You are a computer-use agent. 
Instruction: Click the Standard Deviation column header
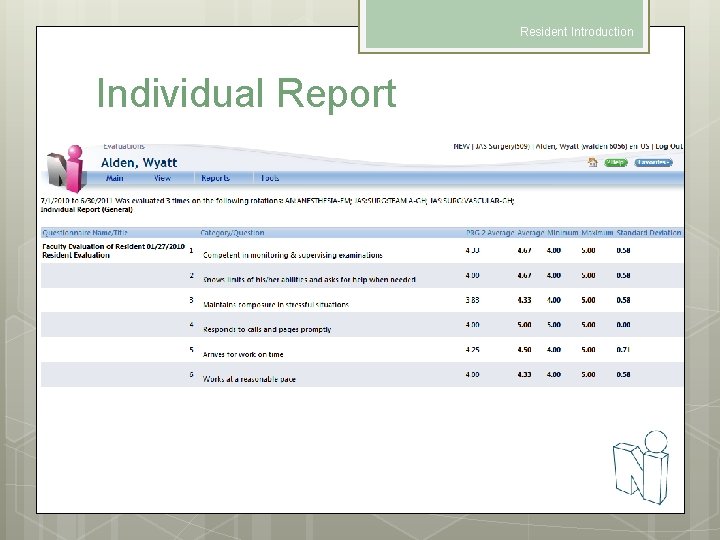(648, 233)
